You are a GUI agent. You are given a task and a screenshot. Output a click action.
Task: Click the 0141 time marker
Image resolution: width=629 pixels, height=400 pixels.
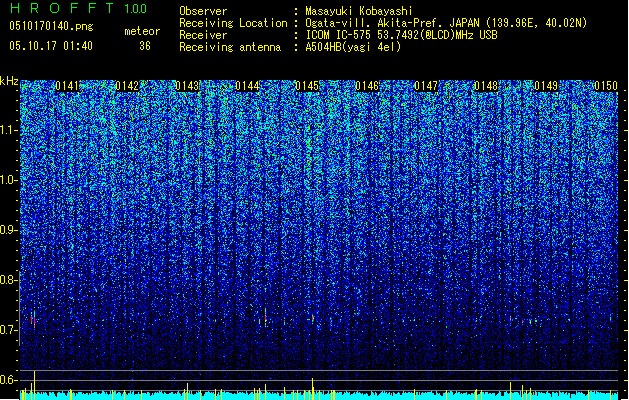click(67, 86)
